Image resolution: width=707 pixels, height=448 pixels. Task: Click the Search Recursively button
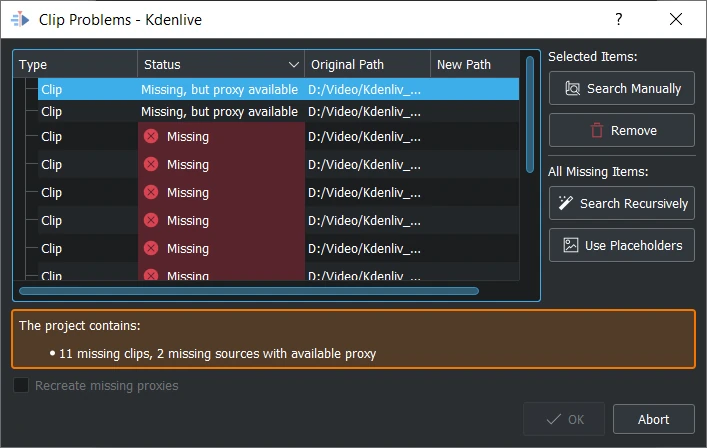621,203
